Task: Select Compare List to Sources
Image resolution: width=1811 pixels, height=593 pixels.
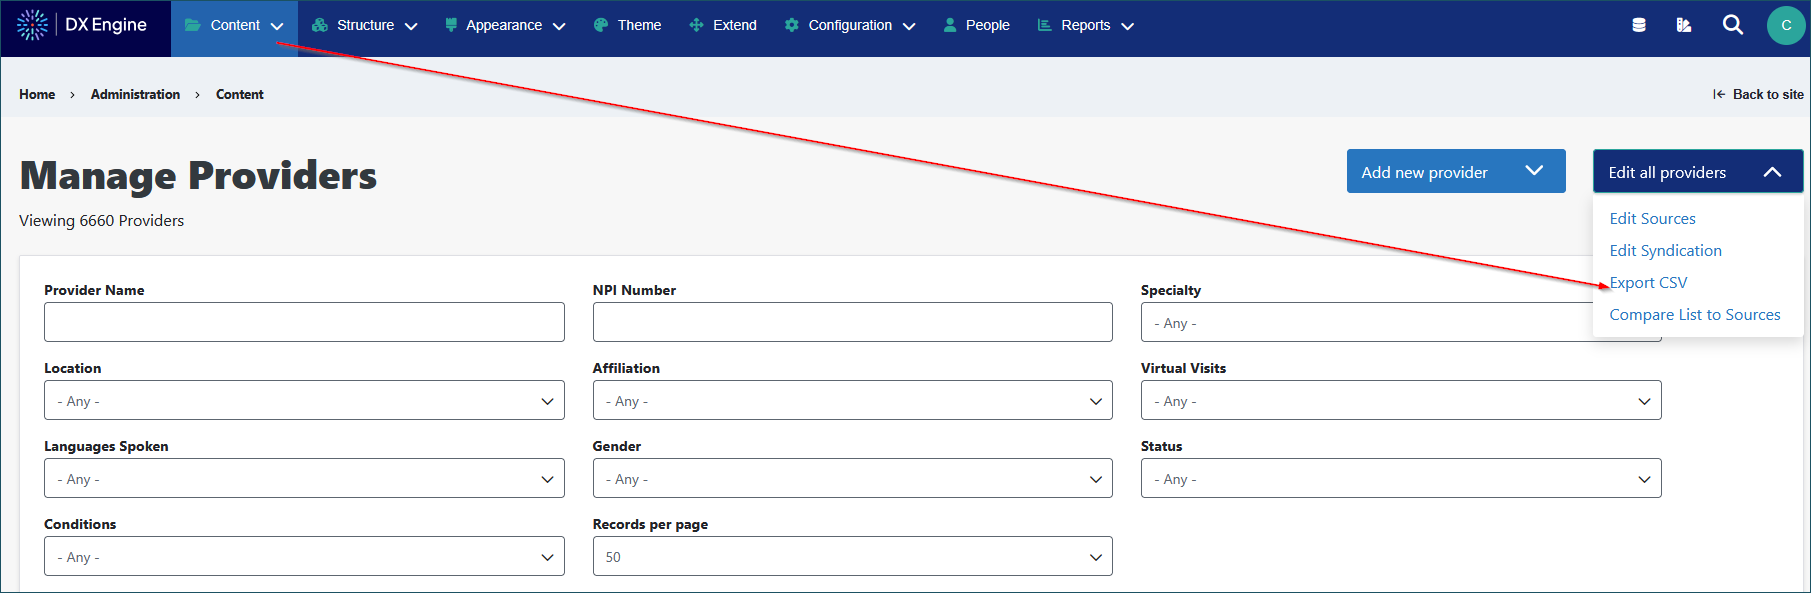Action: click(x=1695, y=314)
